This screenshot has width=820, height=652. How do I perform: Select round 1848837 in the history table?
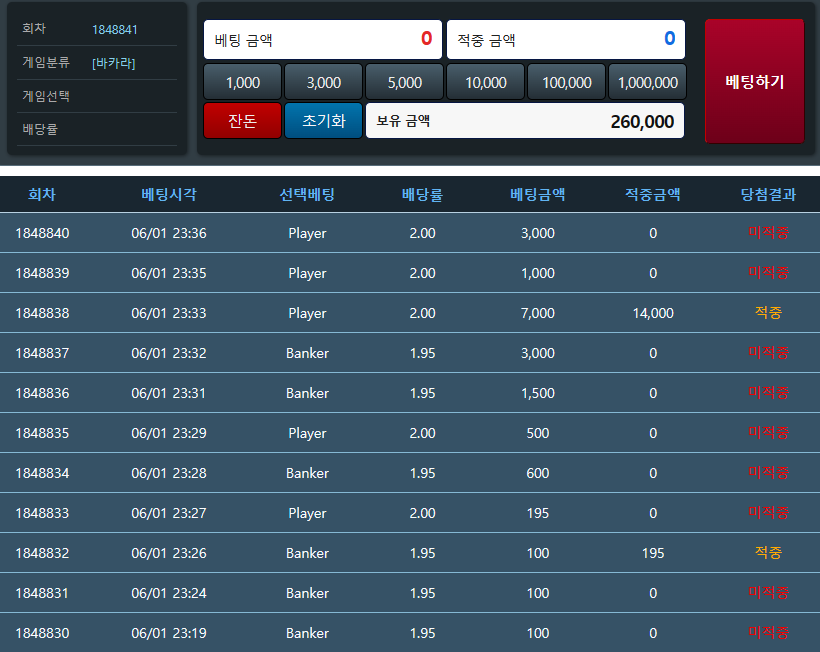42,353
